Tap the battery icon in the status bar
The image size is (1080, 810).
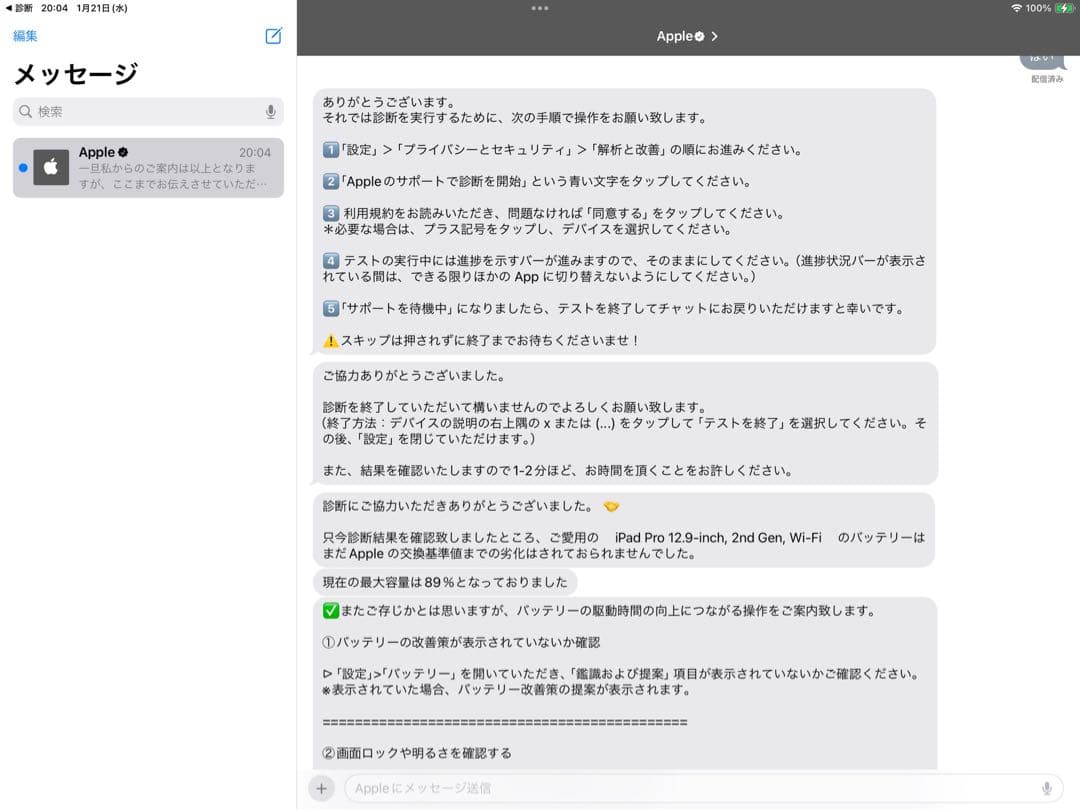coord(1064,7)
